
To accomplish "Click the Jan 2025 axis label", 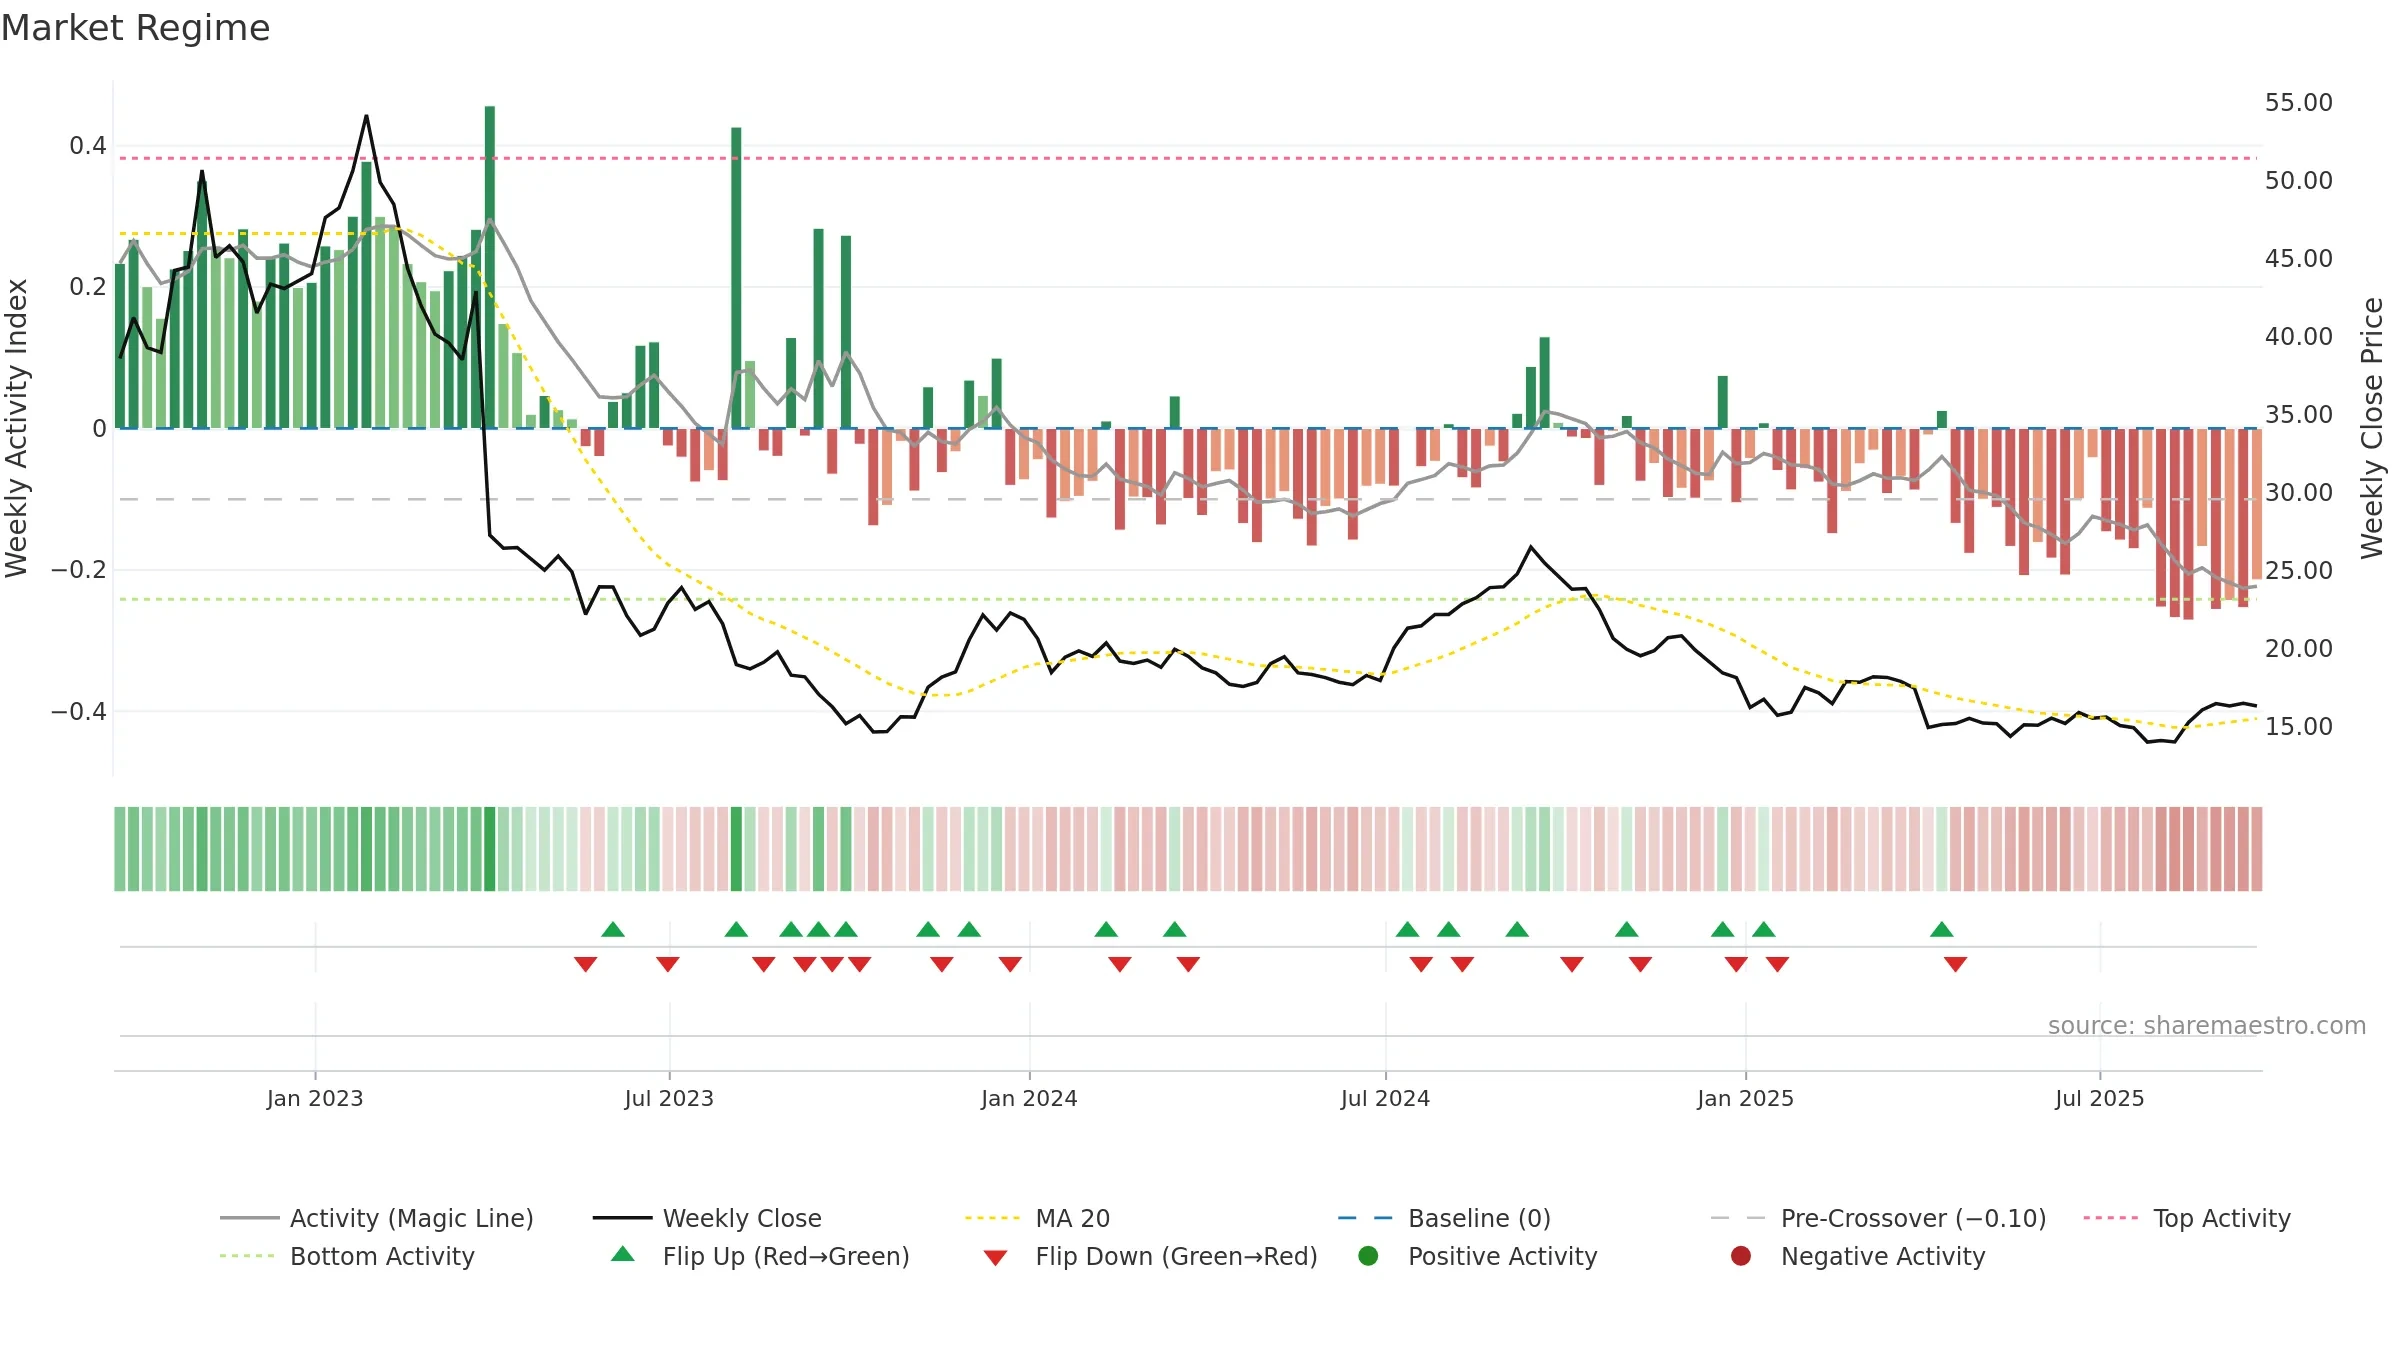I will [1745, 1098].
